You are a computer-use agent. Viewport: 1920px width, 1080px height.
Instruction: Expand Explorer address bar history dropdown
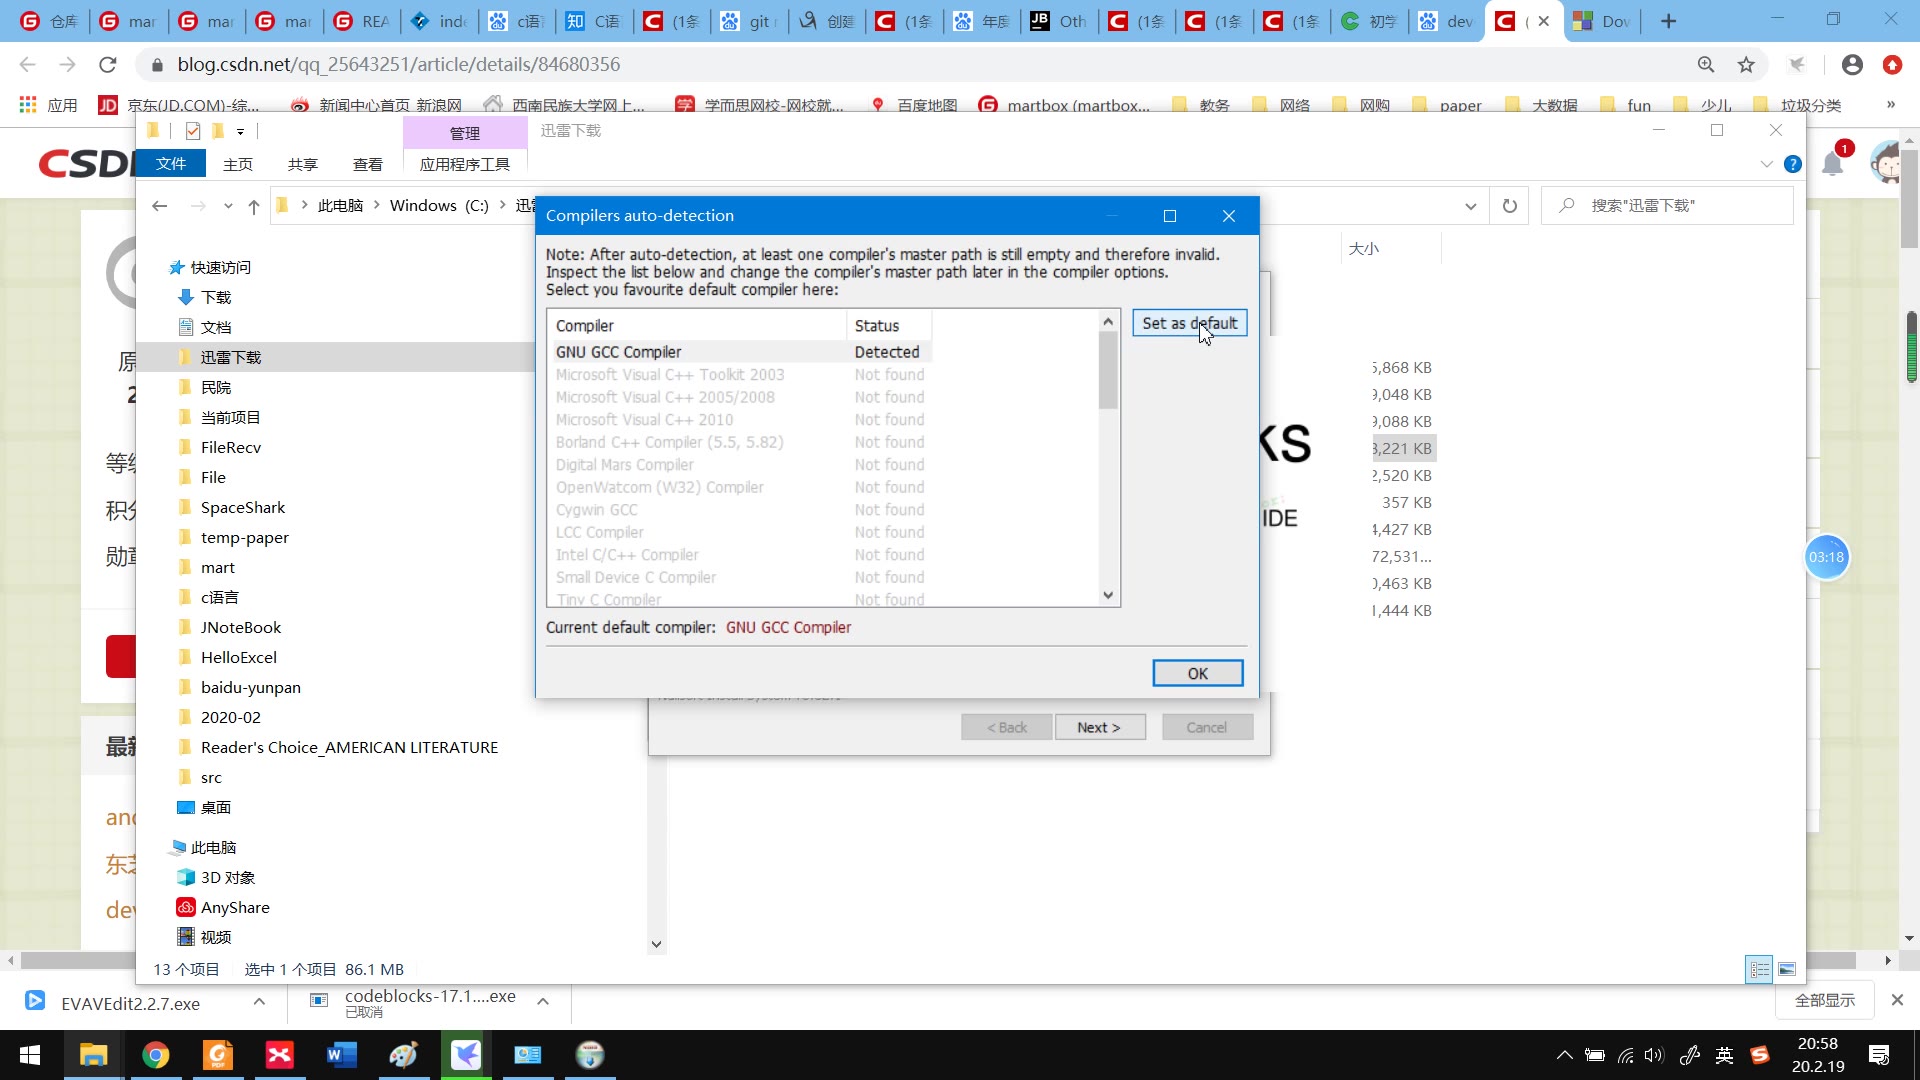point(1470,206)
